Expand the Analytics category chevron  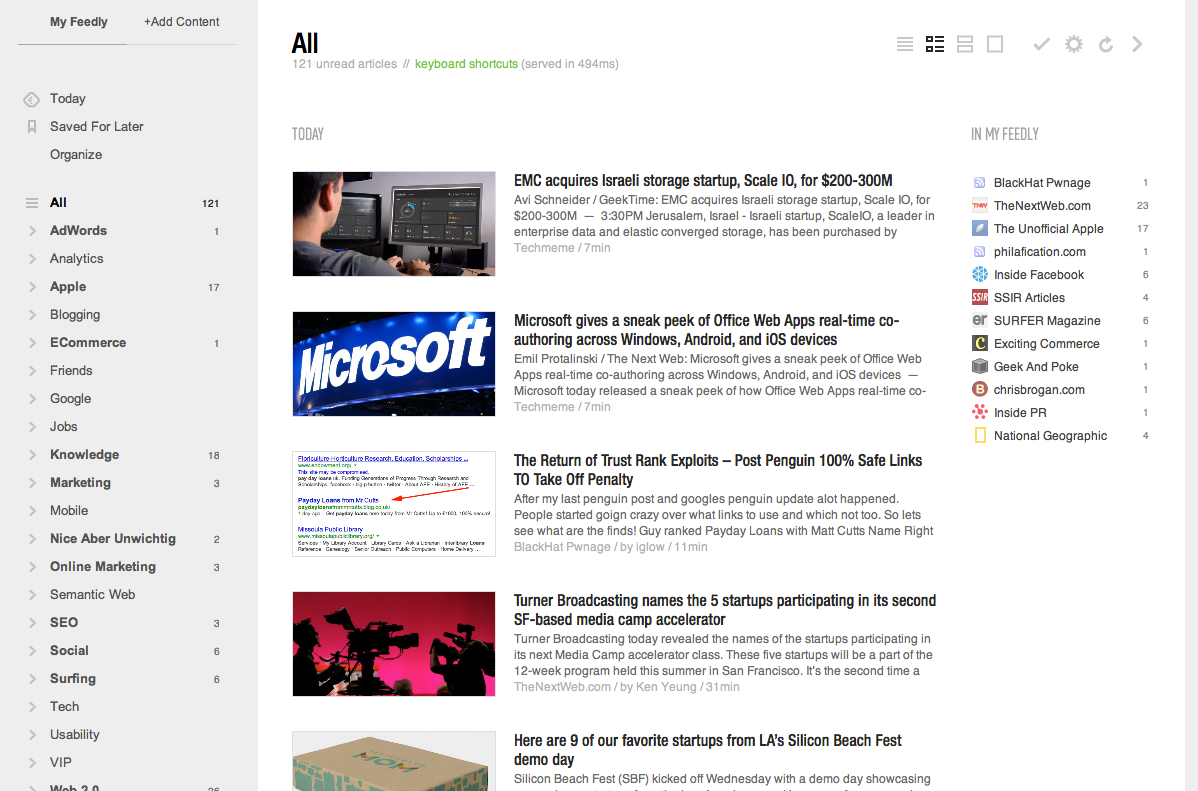(x=32, y=259)
